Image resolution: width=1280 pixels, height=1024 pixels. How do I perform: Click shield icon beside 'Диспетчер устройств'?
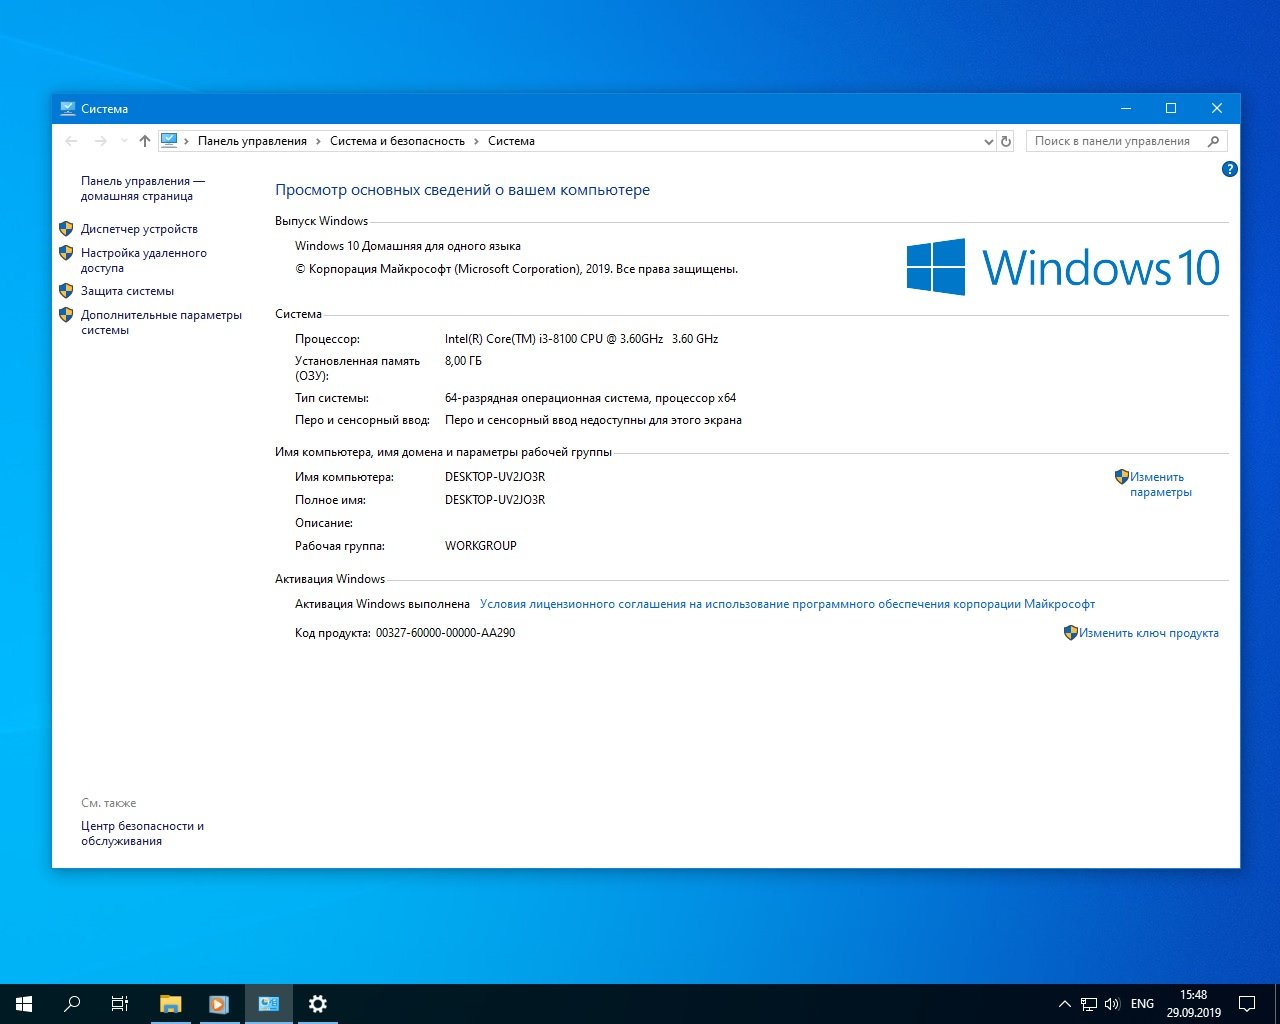pyautogui.click(x=66, y=229)
